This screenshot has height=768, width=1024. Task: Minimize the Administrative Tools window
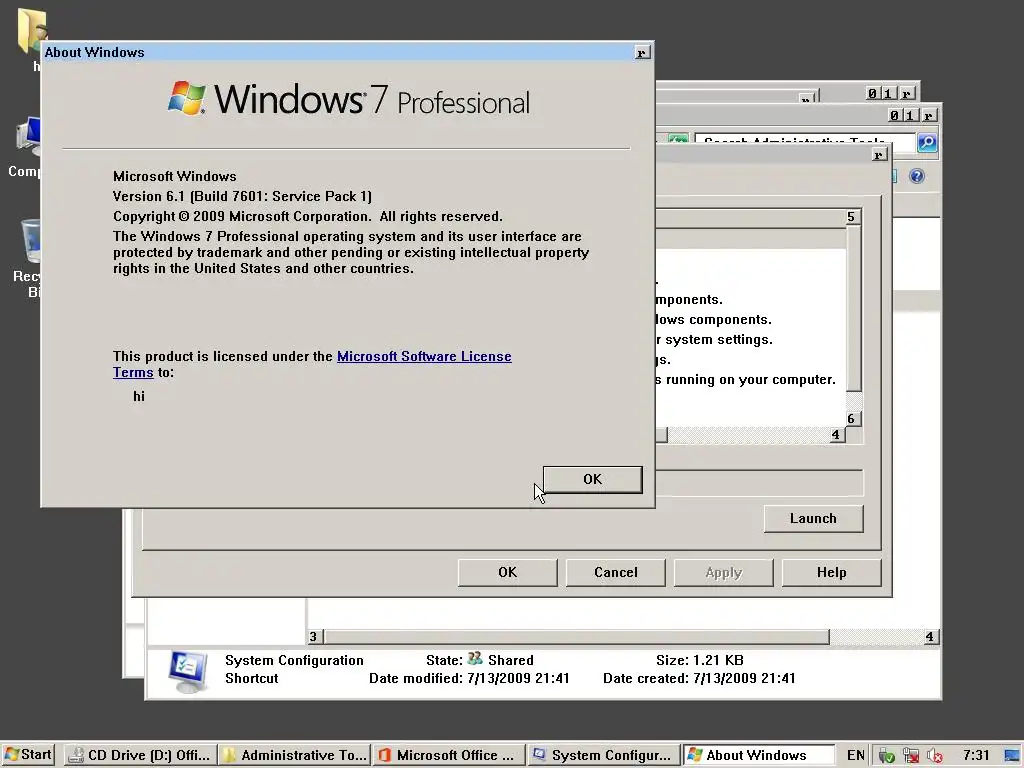pos(895,116)
